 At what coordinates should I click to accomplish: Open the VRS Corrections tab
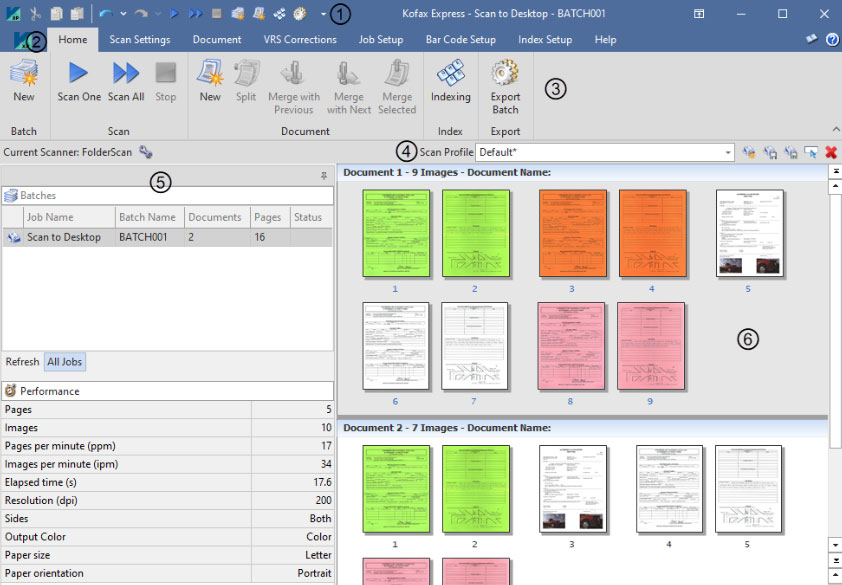pos(300,40)
